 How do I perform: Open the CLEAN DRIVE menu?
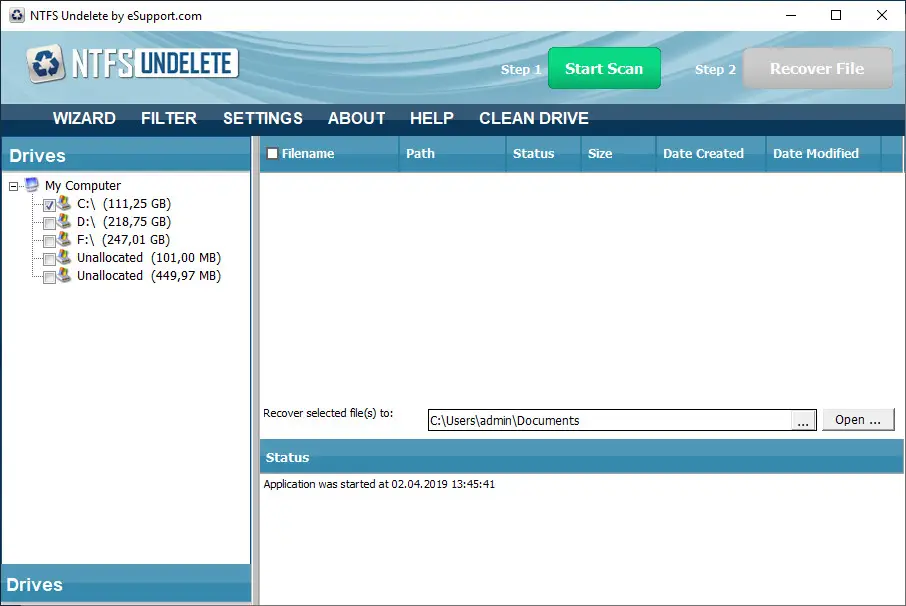[534, 118]
